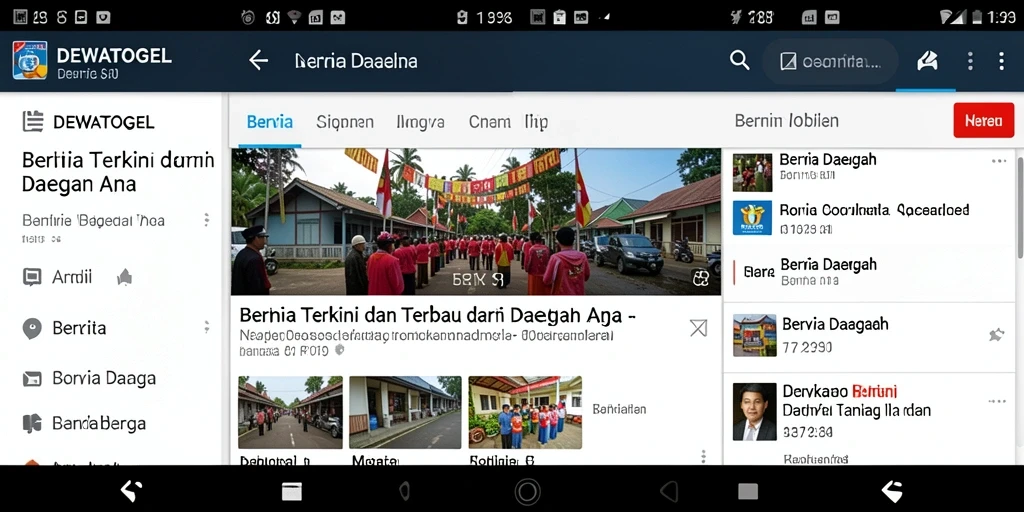Open search with the magnifier icon
1024x512 pixels.
point(739,61)
